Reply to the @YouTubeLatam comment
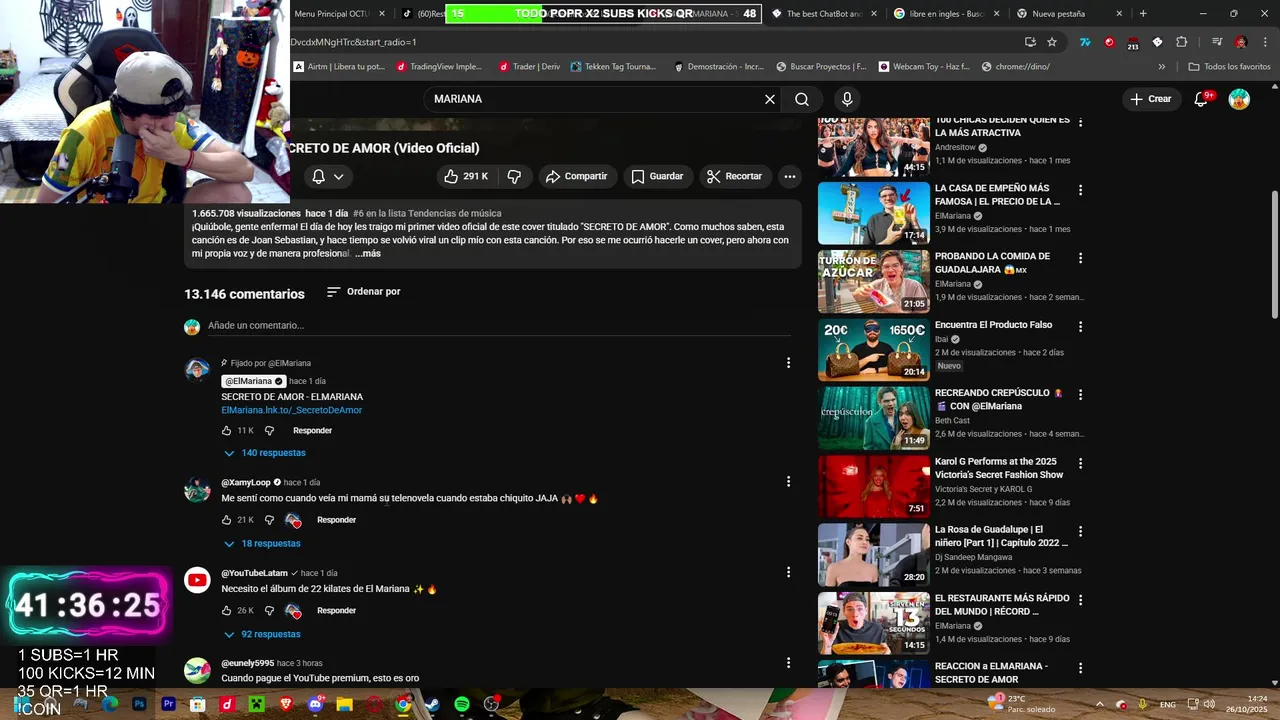Screen dimensions: 1280x720 (x=336, y=611)
